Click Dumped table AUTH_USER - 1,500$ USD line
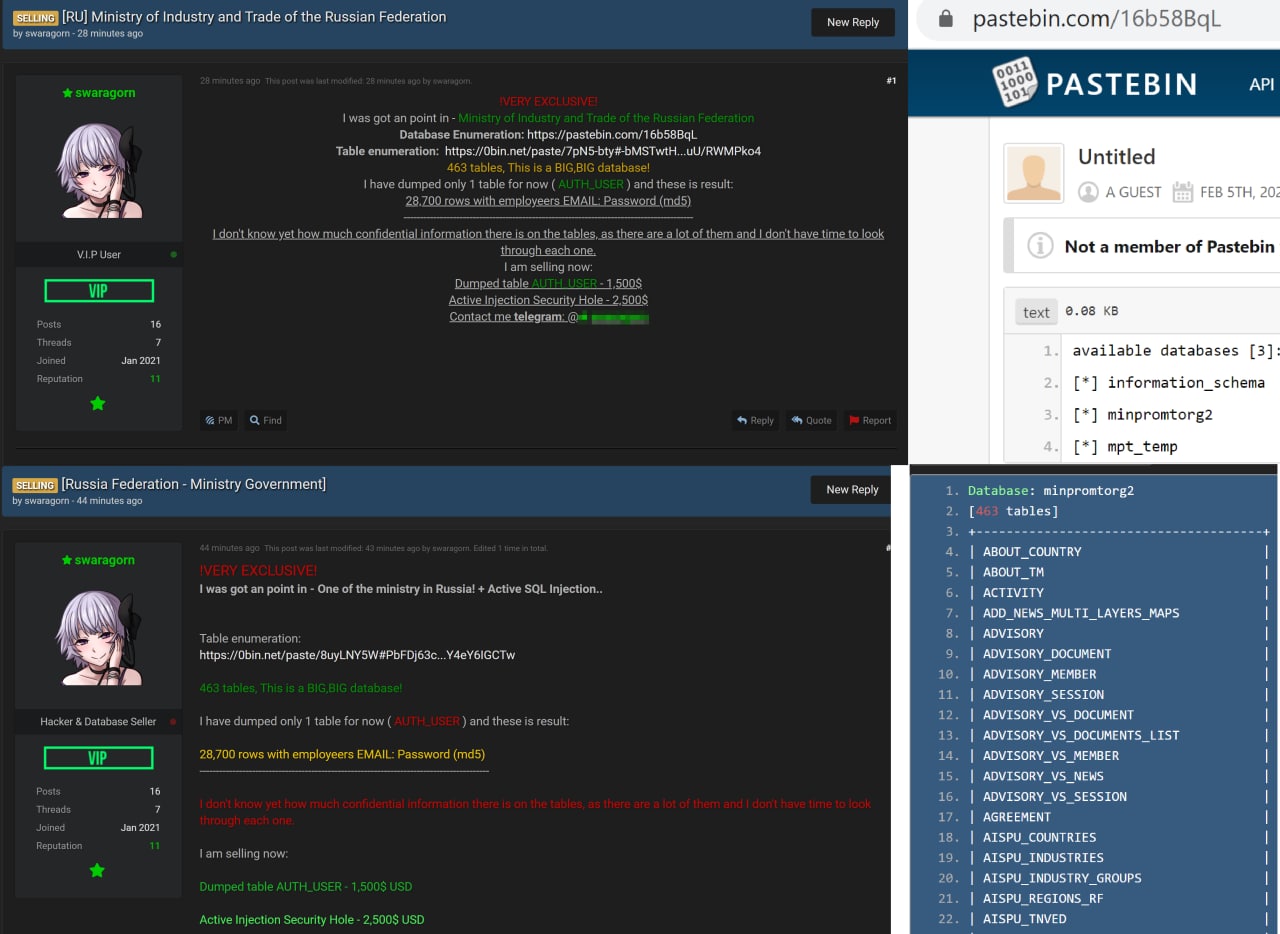The width and height of the screenshot is (1280, 934). (306, 886)
